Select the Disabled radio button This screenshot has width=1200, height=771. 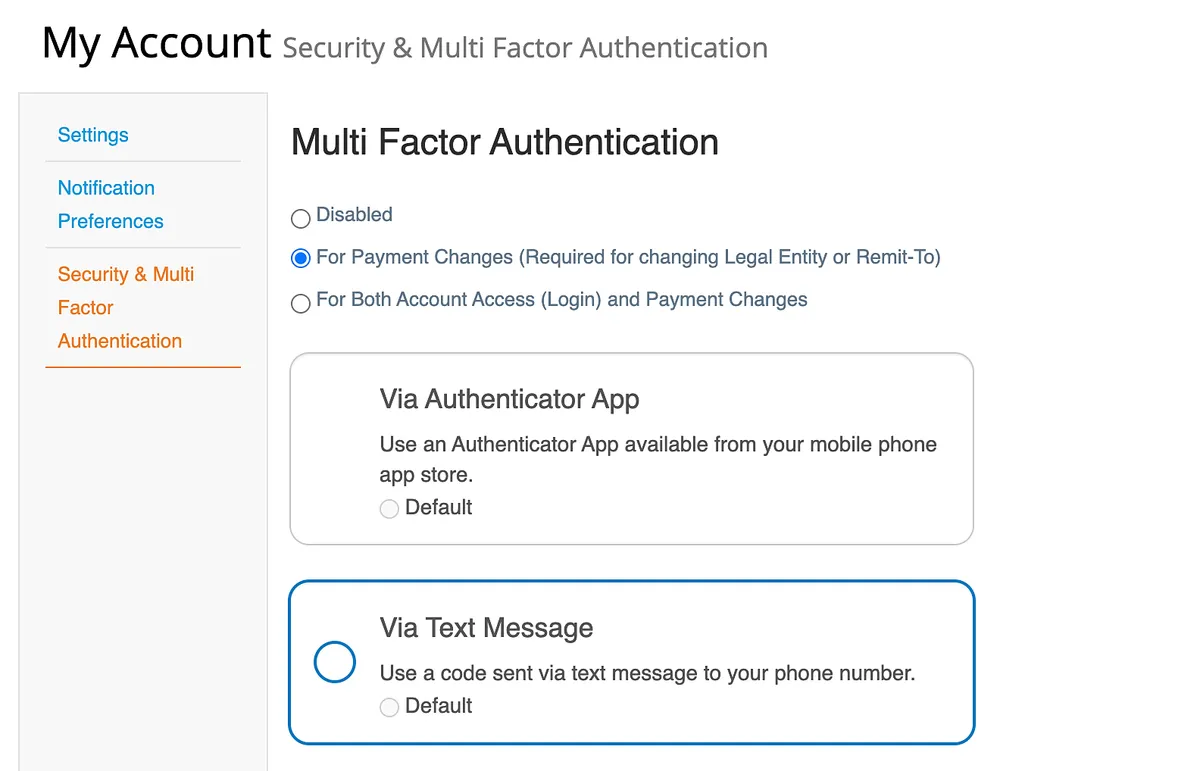point(300,218)
